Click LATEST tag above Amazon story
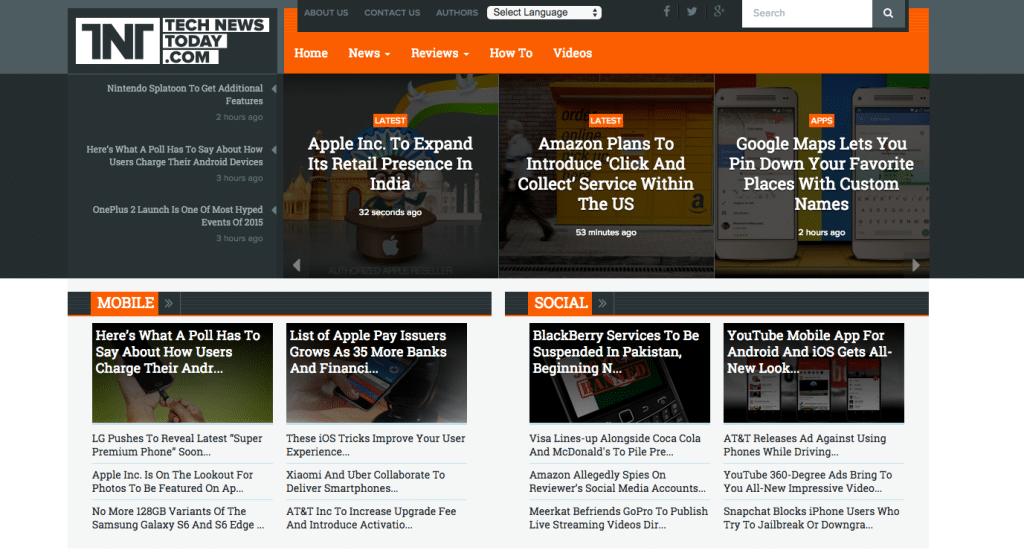 (x=605, y=121)
